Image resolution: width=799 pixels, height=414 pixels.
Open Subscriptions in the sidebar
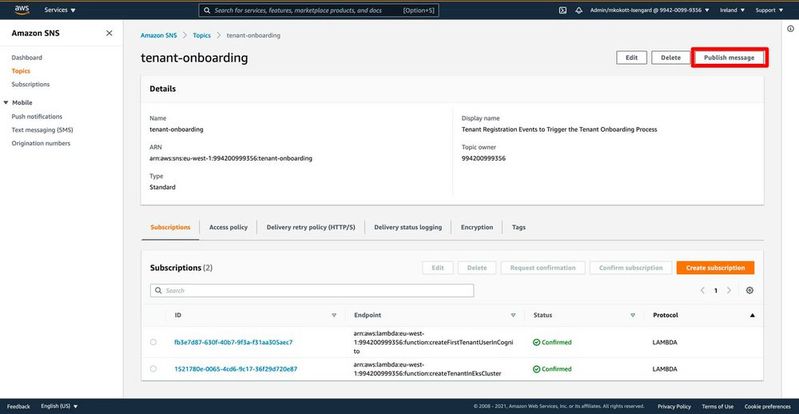pos(31,84)
